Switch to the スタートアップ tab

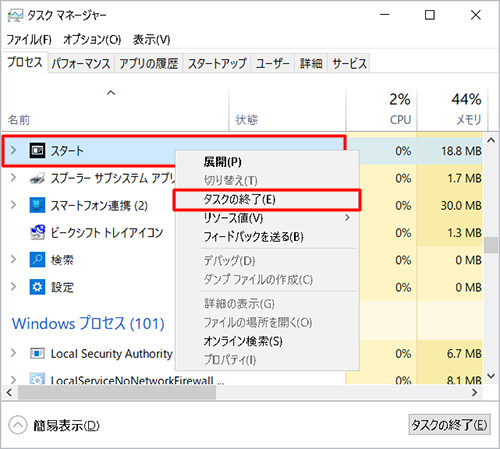[x=217, y=63]
